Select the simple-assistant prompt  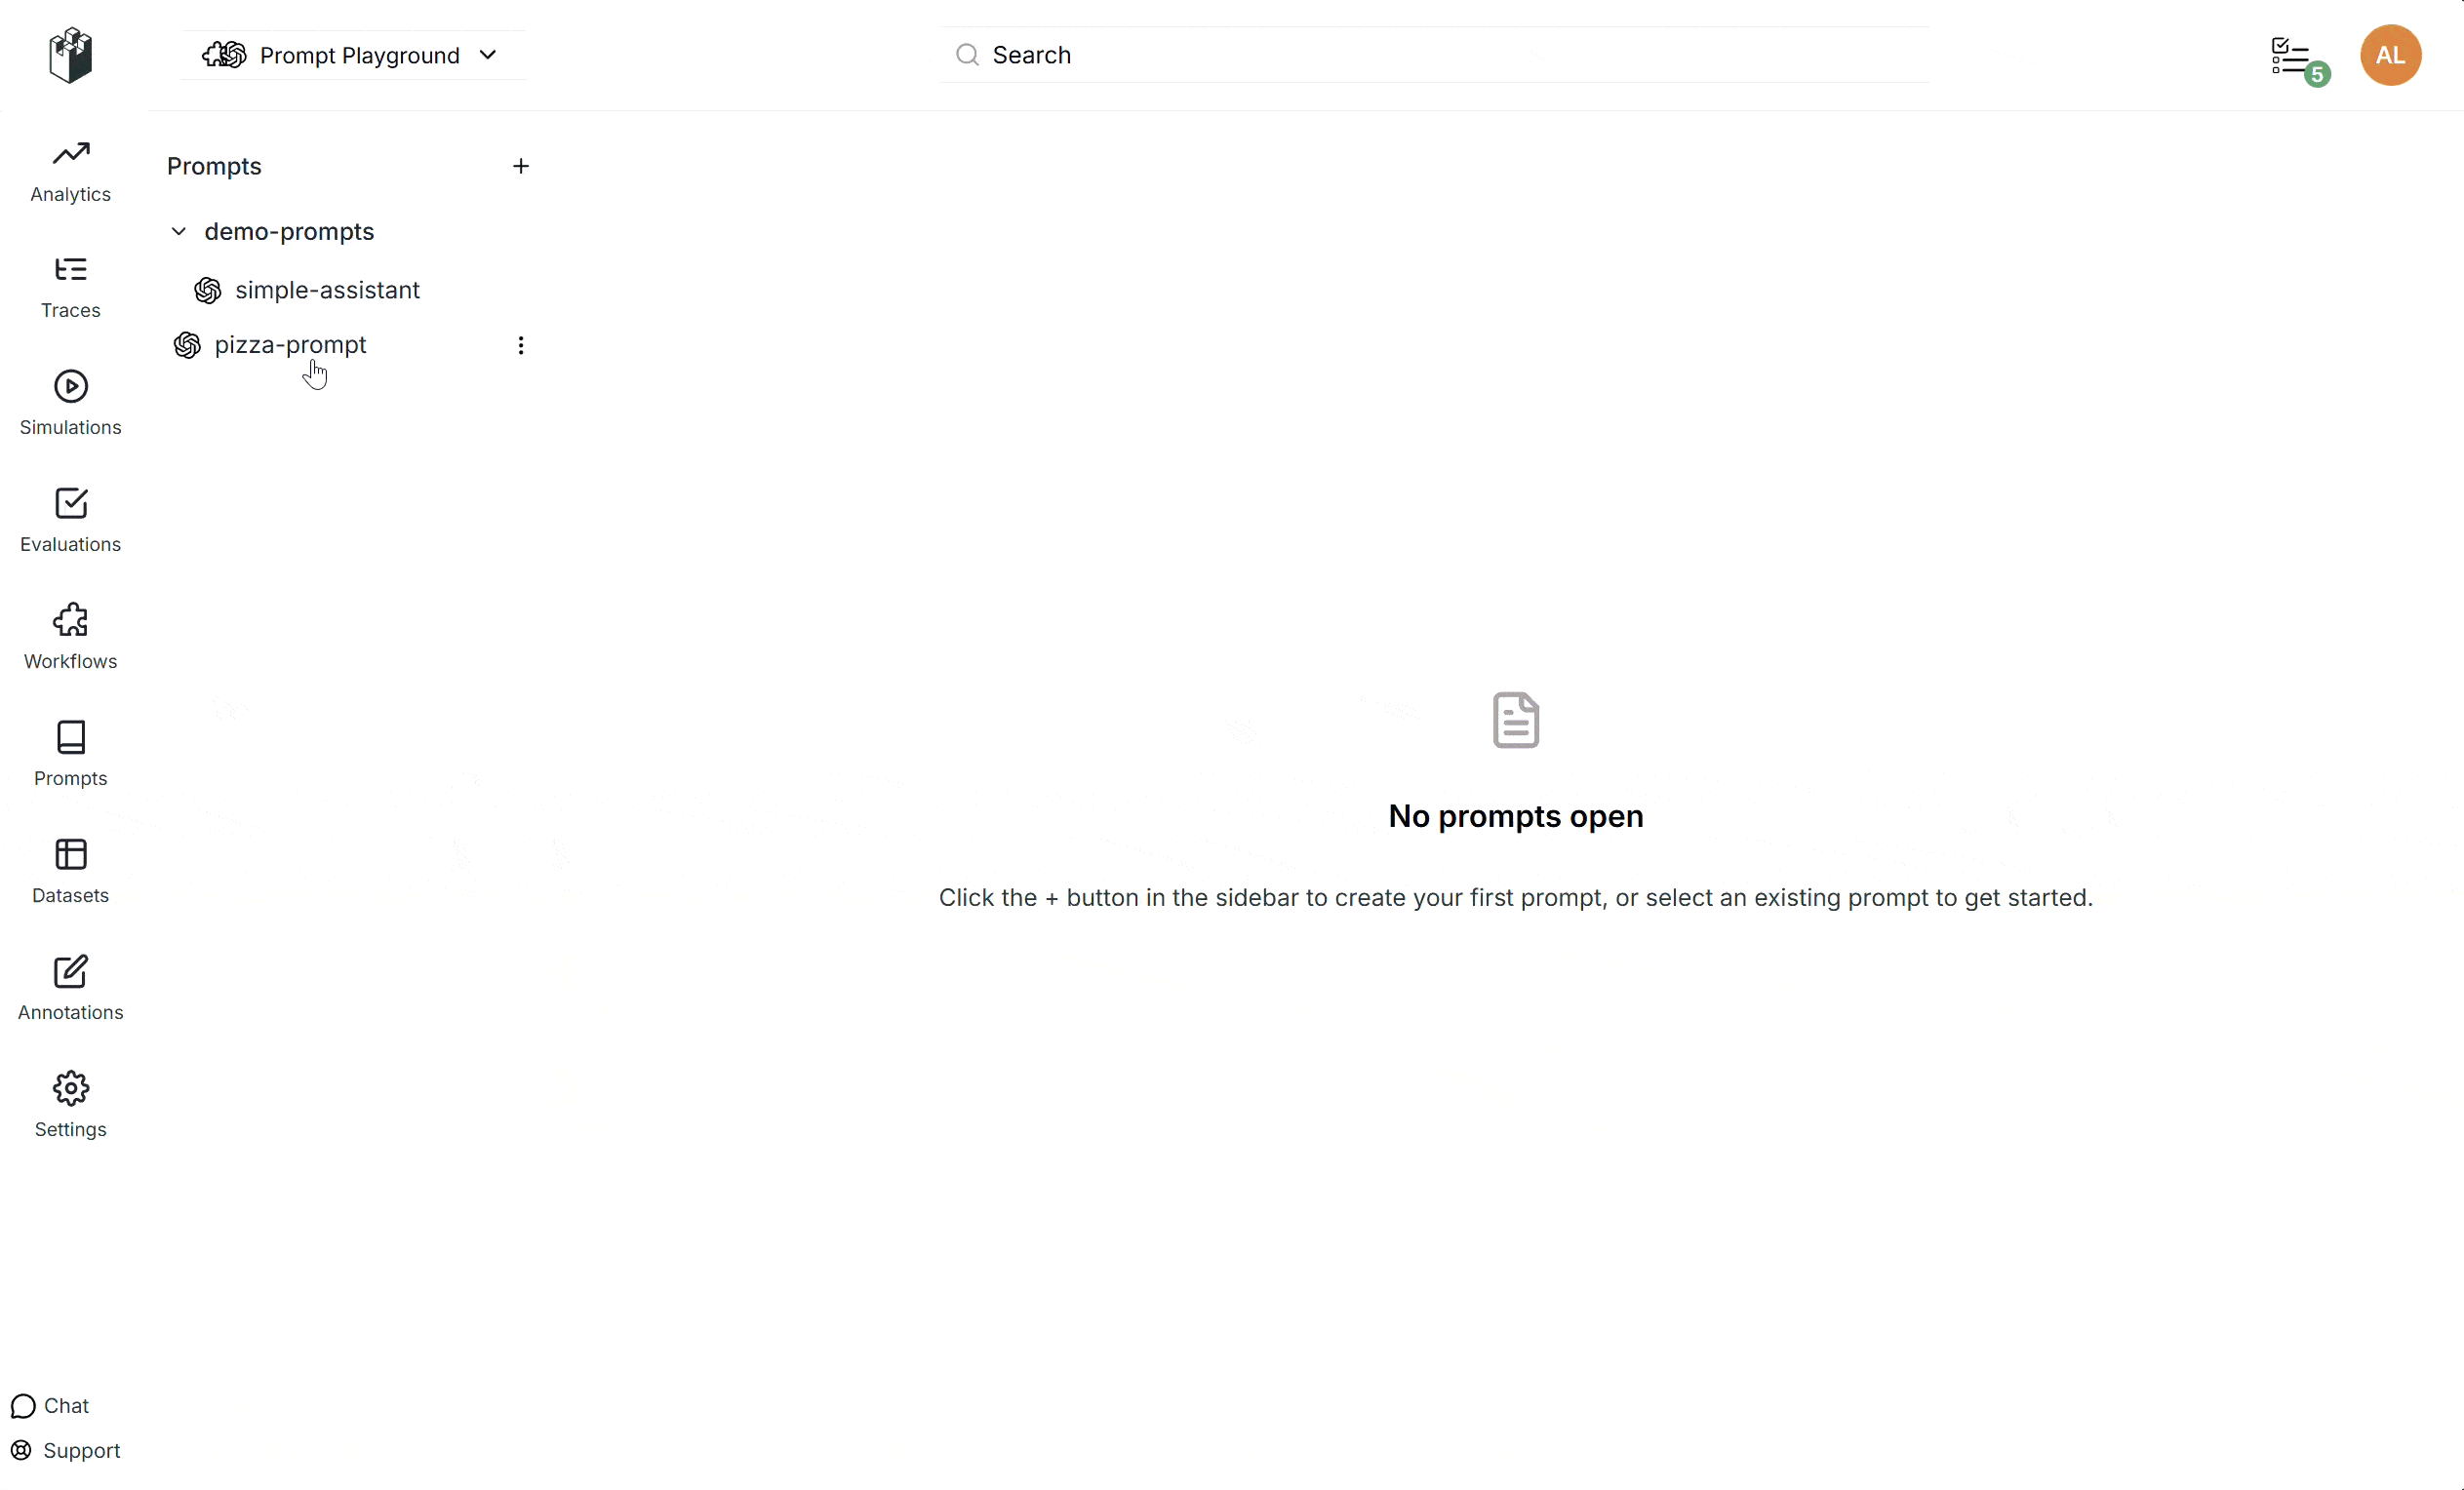327,290
